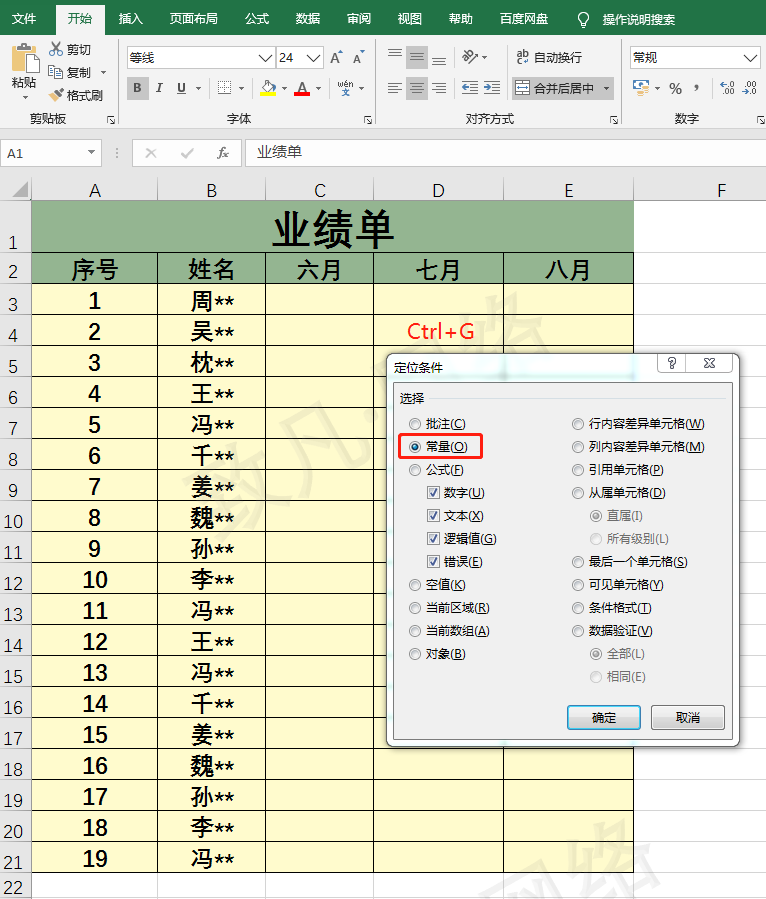Click the insert function fx icon
The width and height of the screenshot is (766, 899).
pyautogui.click(x=222, y=153)
